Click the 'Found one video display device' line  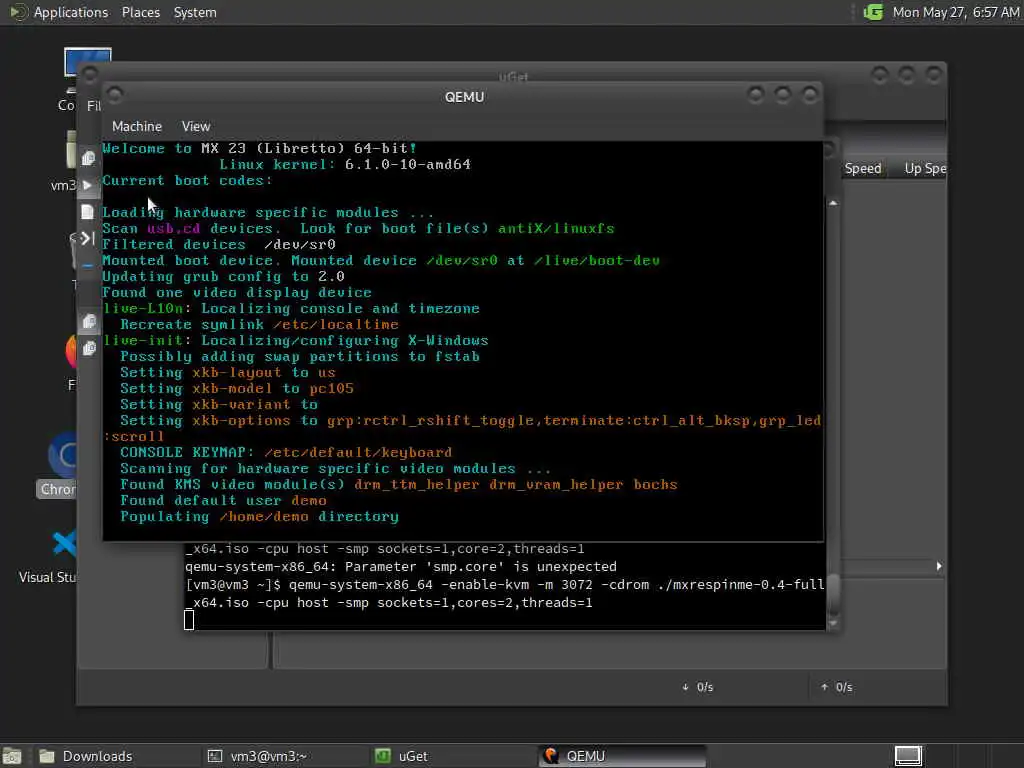pyautogui.click(x=237, y=293)
